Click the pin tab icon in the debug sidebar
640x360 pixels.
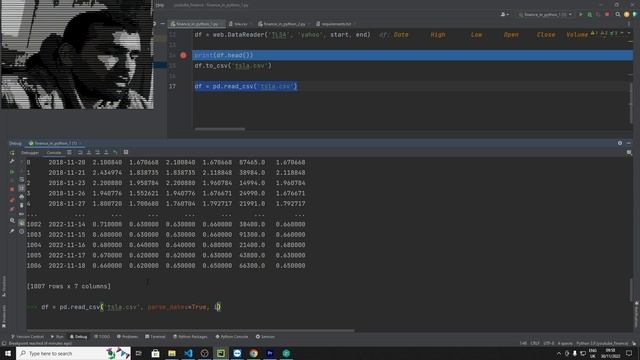coord(12,231)
